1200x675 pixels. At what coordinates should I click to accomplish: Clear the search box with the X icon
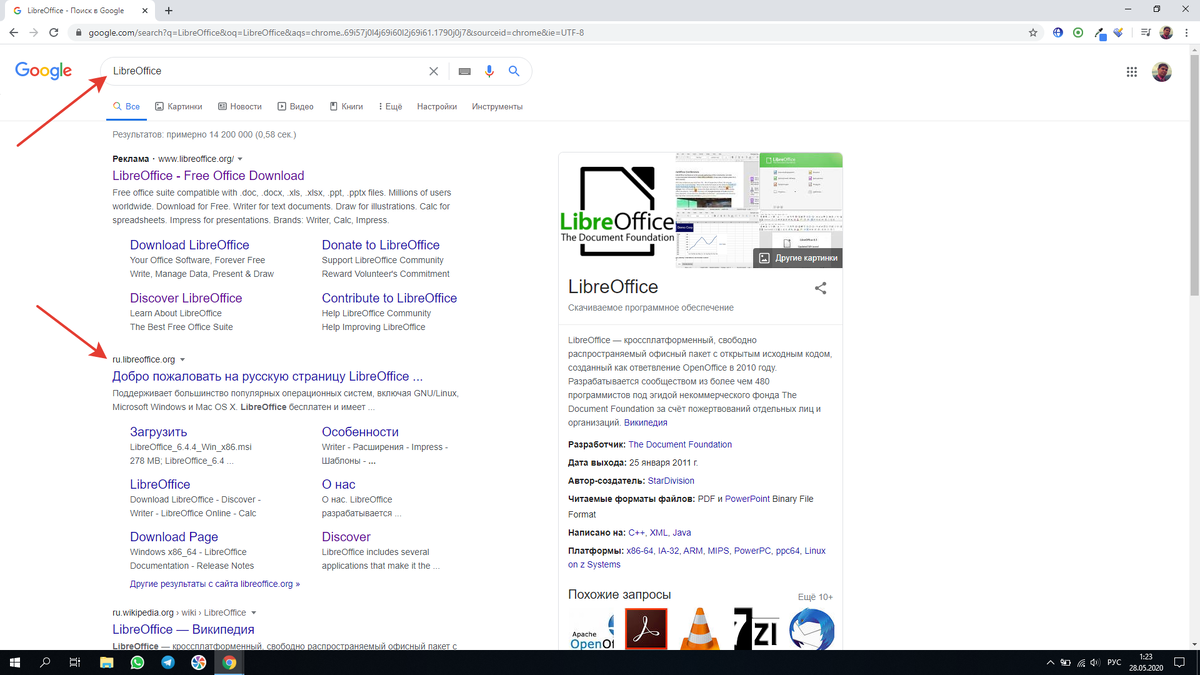(433, 71)
